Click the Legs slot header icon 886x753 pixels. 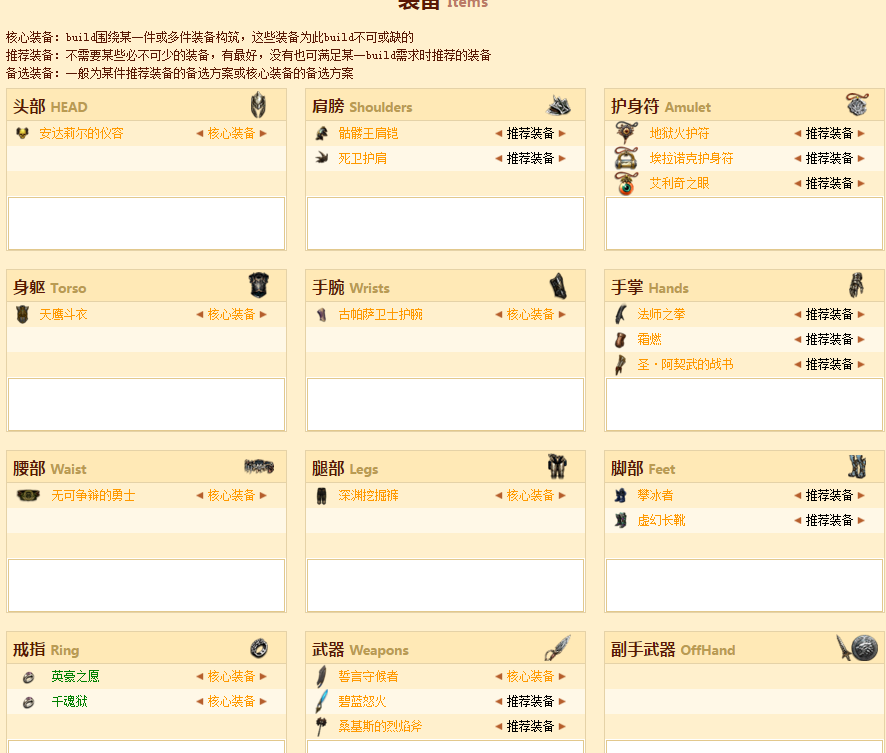tap(557, 467)
